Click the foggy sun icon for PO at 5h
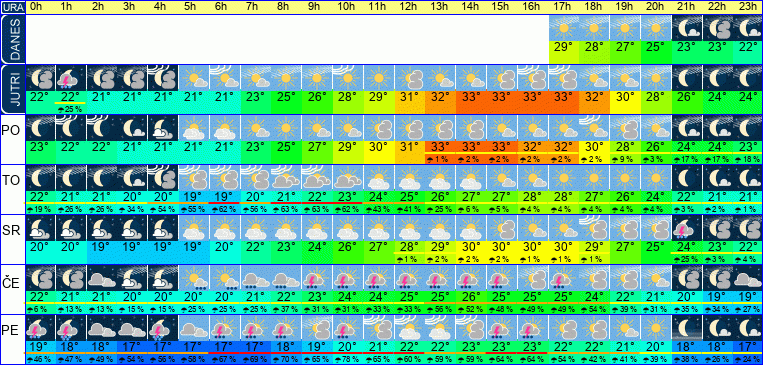763x365 pixels. click(194, 128)
